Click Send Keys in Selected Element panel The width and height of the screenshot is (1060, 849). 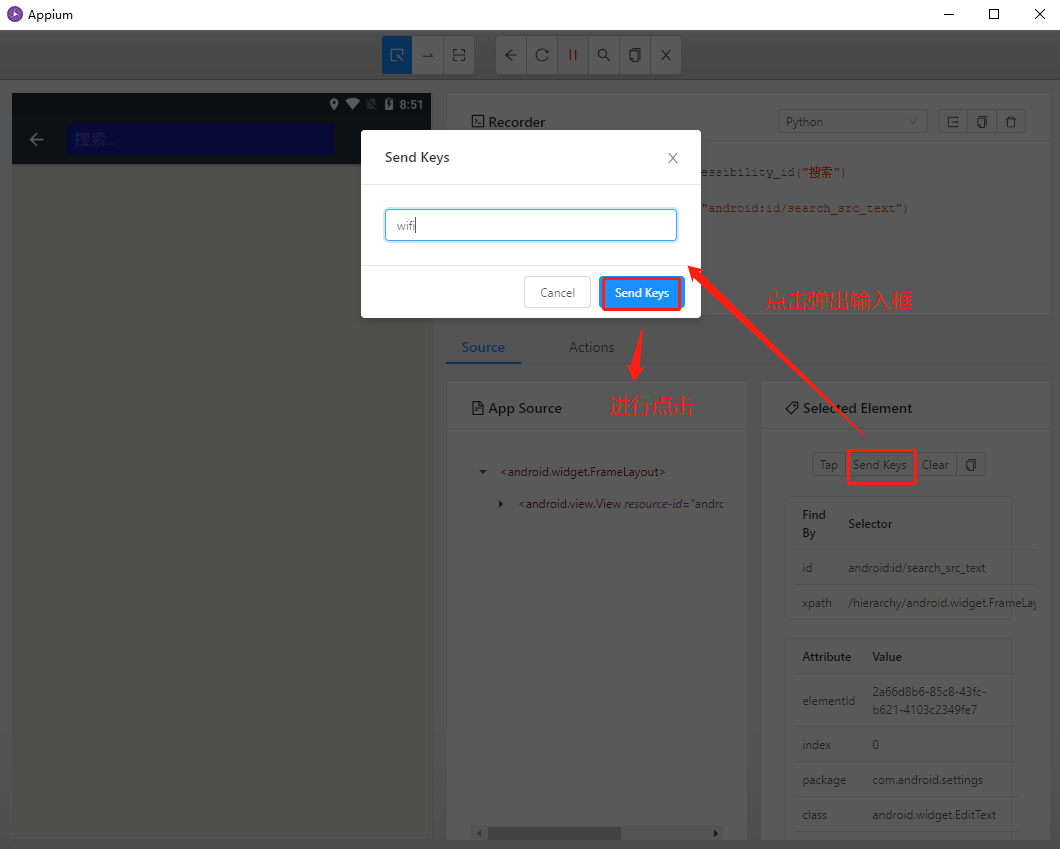click(880, 465)
